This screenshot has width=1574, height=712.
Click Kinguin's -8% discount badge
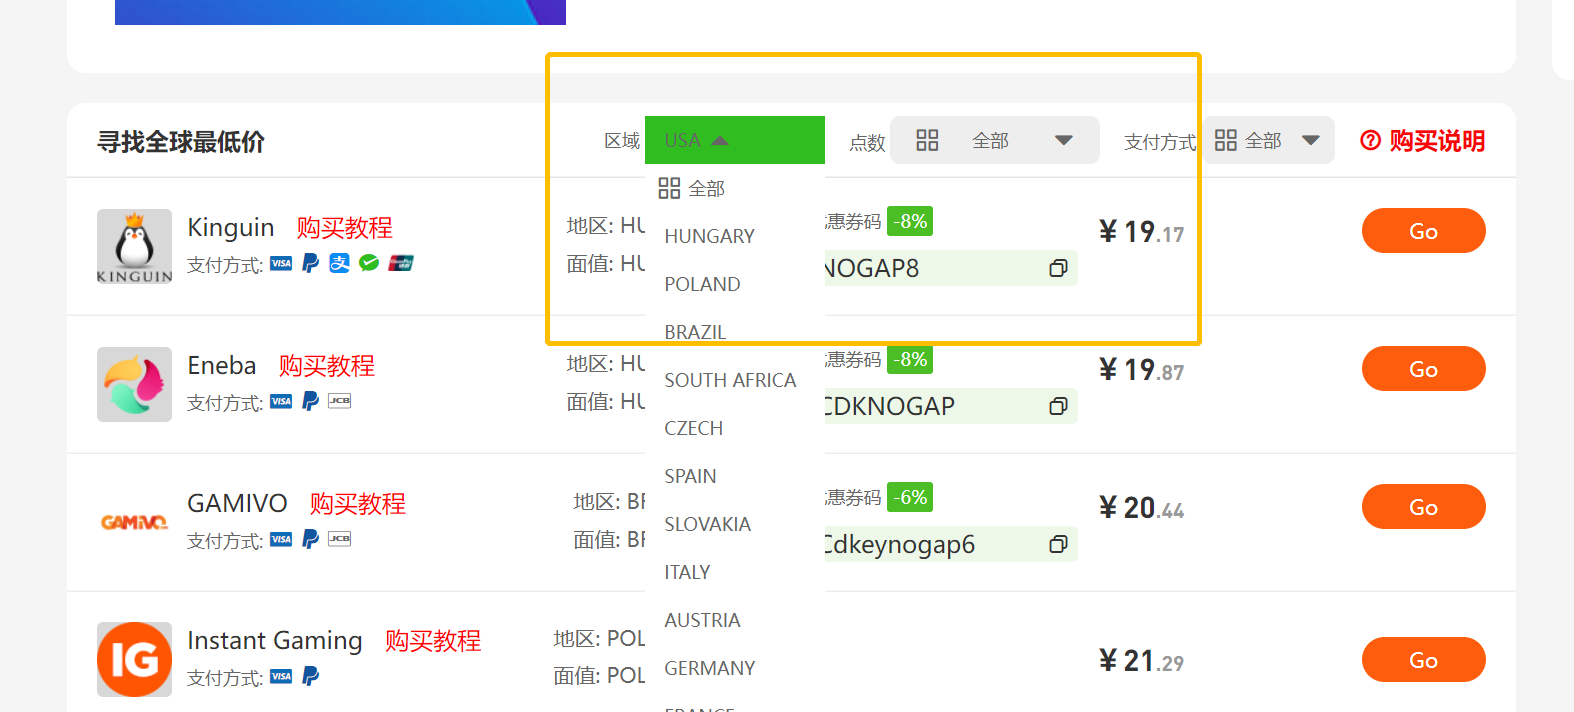tap(910, 221)
